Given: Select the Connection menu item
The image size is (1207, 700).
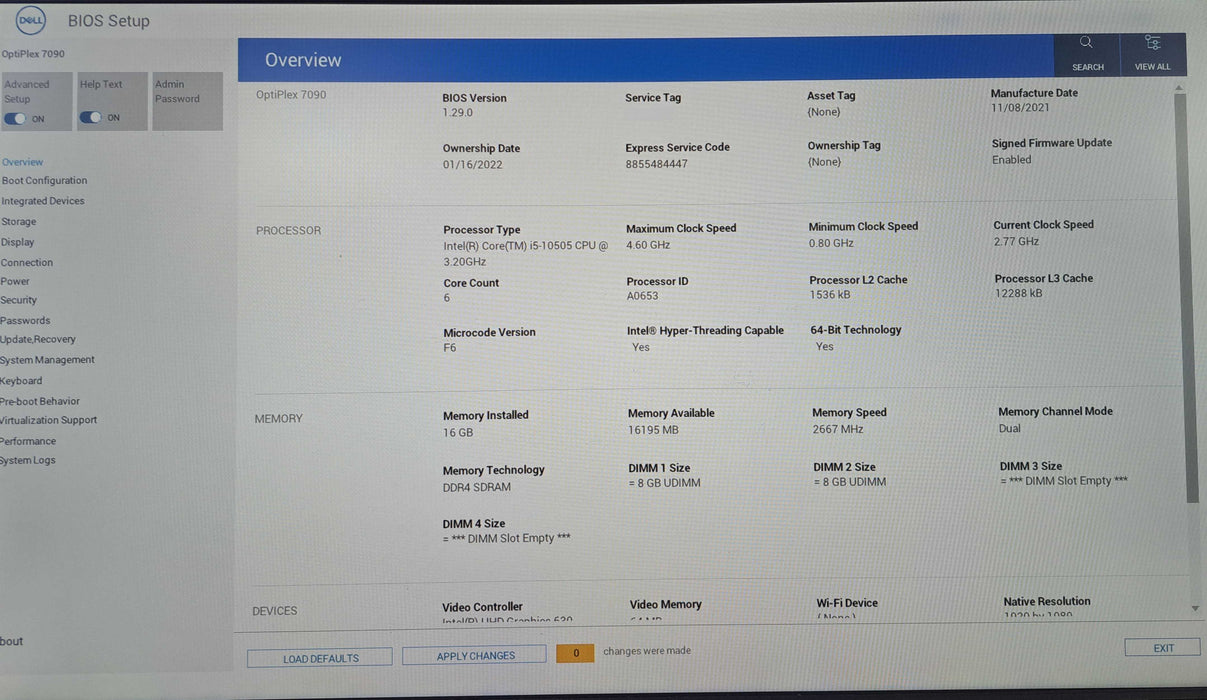Looking at the screenshot, I should [x=26, y=263].
